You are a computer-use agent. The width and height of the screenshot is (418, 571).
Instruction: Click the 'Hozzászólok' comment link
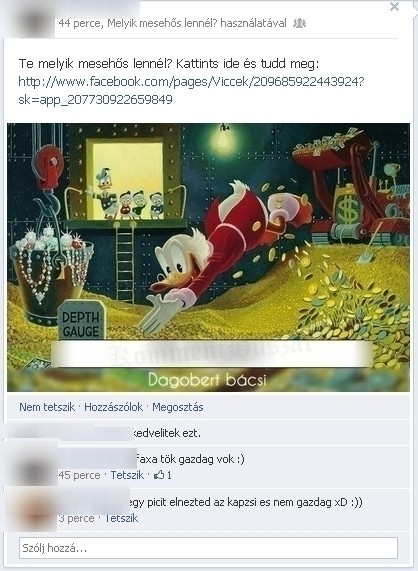pos(114,407)
